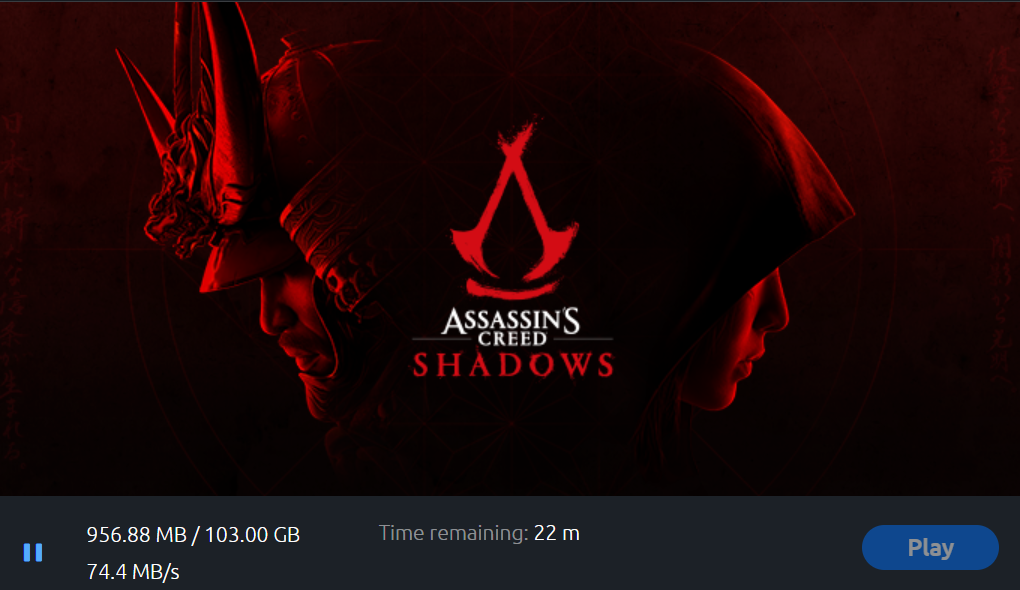Click the "Assassin's Creed" title text
1020x590 pixels.
[x=511, y=327]
